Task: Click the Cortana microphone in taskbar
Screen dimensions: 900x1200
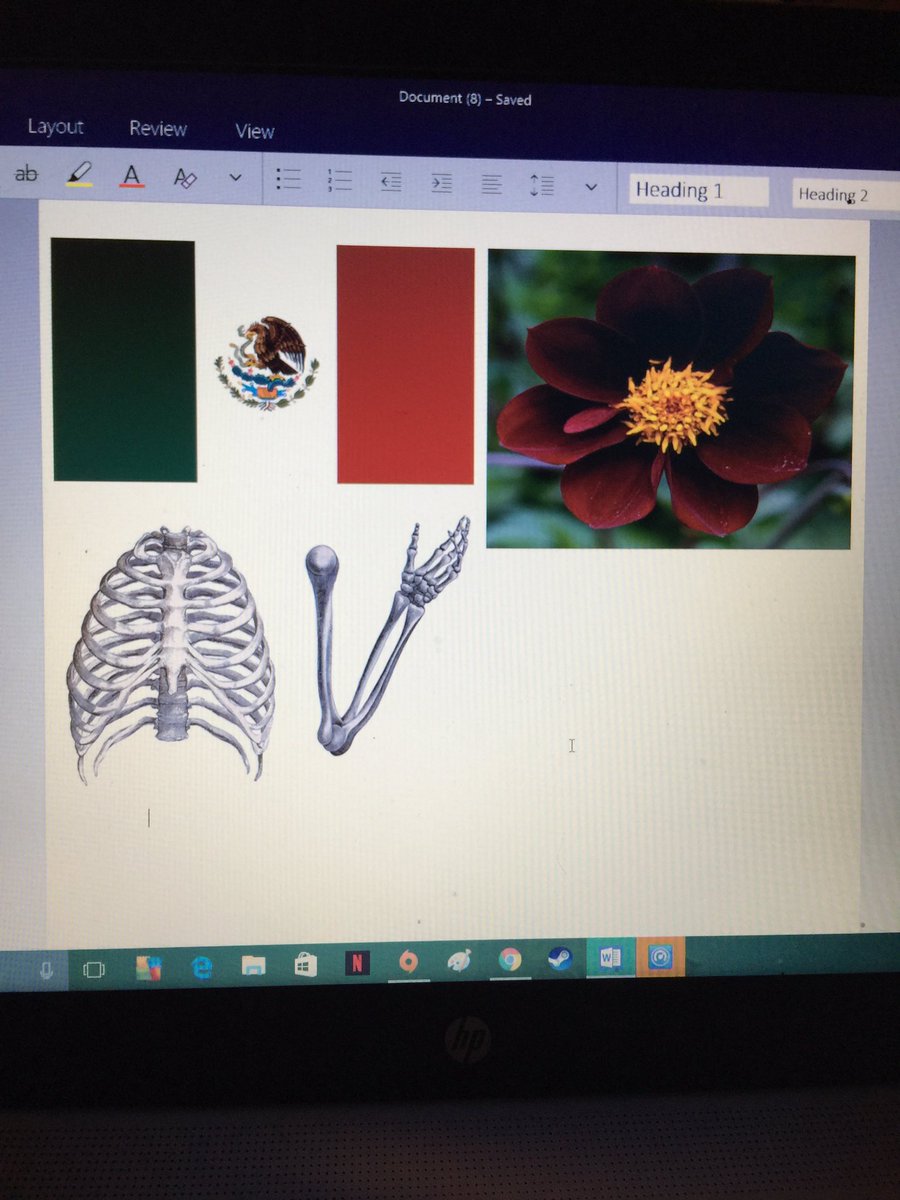Action: click(45, 970)
